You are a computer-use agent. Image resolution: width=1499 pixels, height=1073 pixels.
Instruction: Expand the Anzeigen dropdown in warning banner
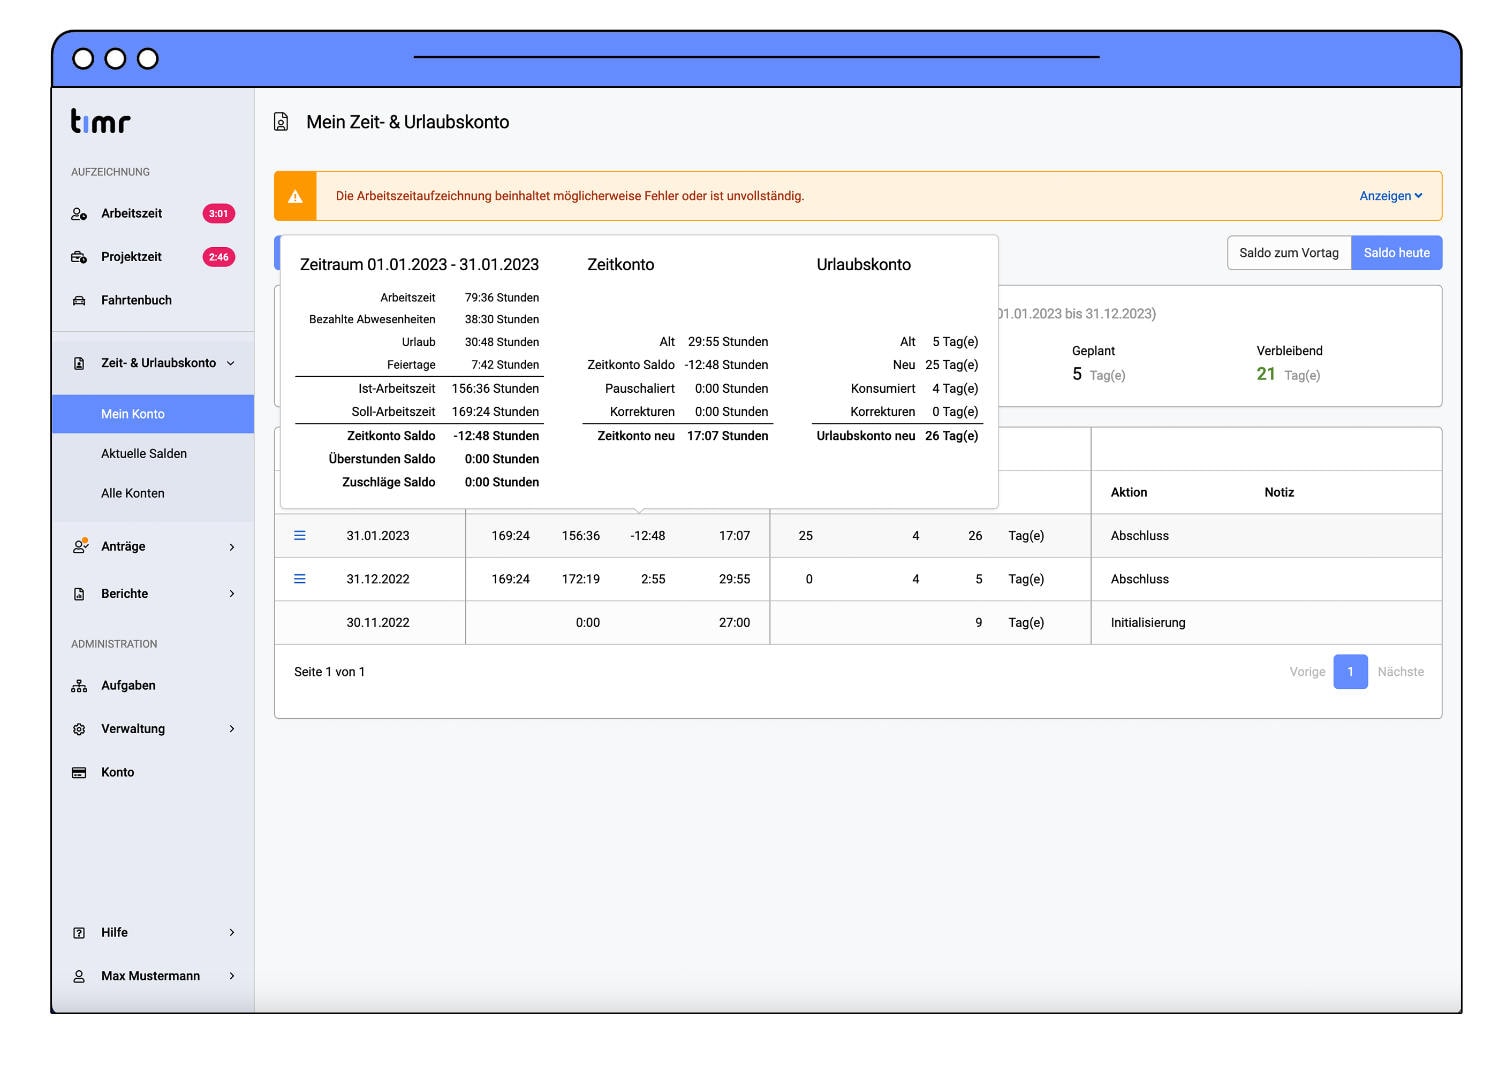click(x=1390, y=196)
